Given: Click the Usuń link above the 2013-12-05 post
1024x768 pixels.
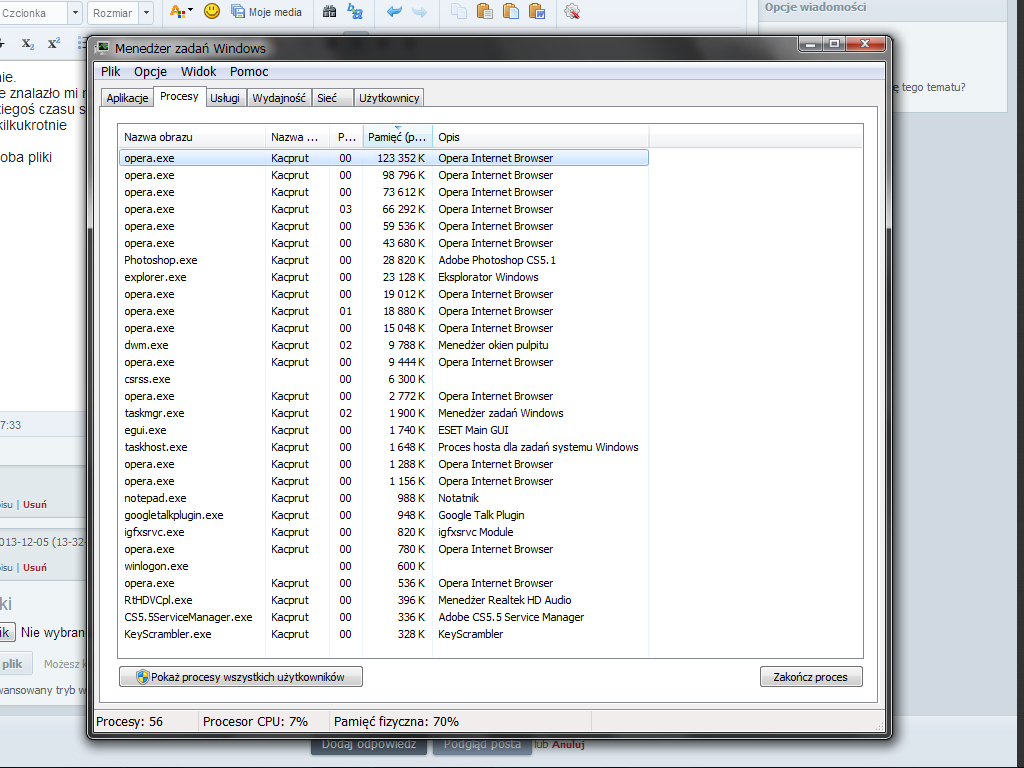Looking at the screenshot, I should coord(35,505).
